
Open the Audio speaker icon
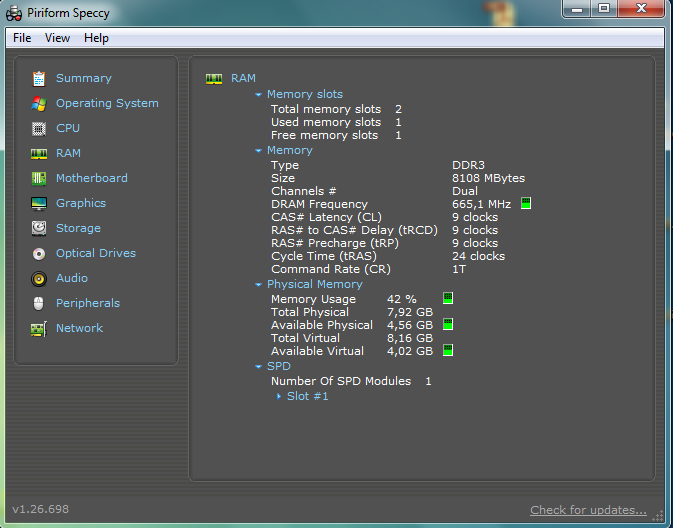[39, 278]
